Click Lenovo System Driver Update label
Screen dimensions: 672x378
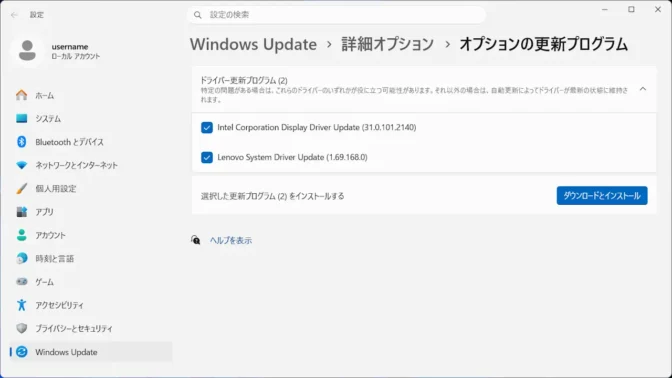pos(292,157)
